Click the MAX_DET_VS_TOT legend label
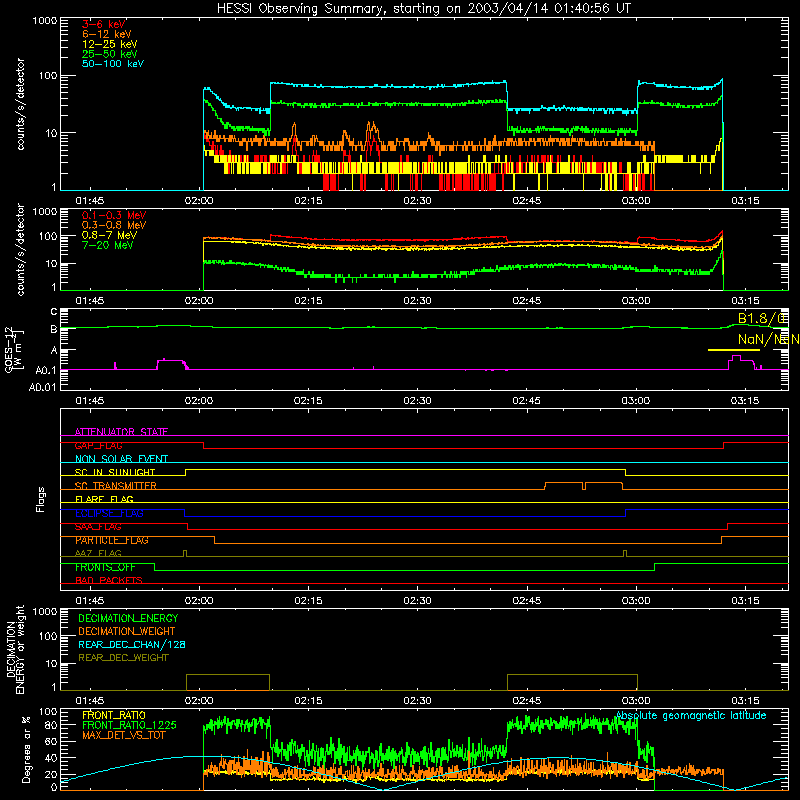The image size is (800, 800). pos(123,735)
